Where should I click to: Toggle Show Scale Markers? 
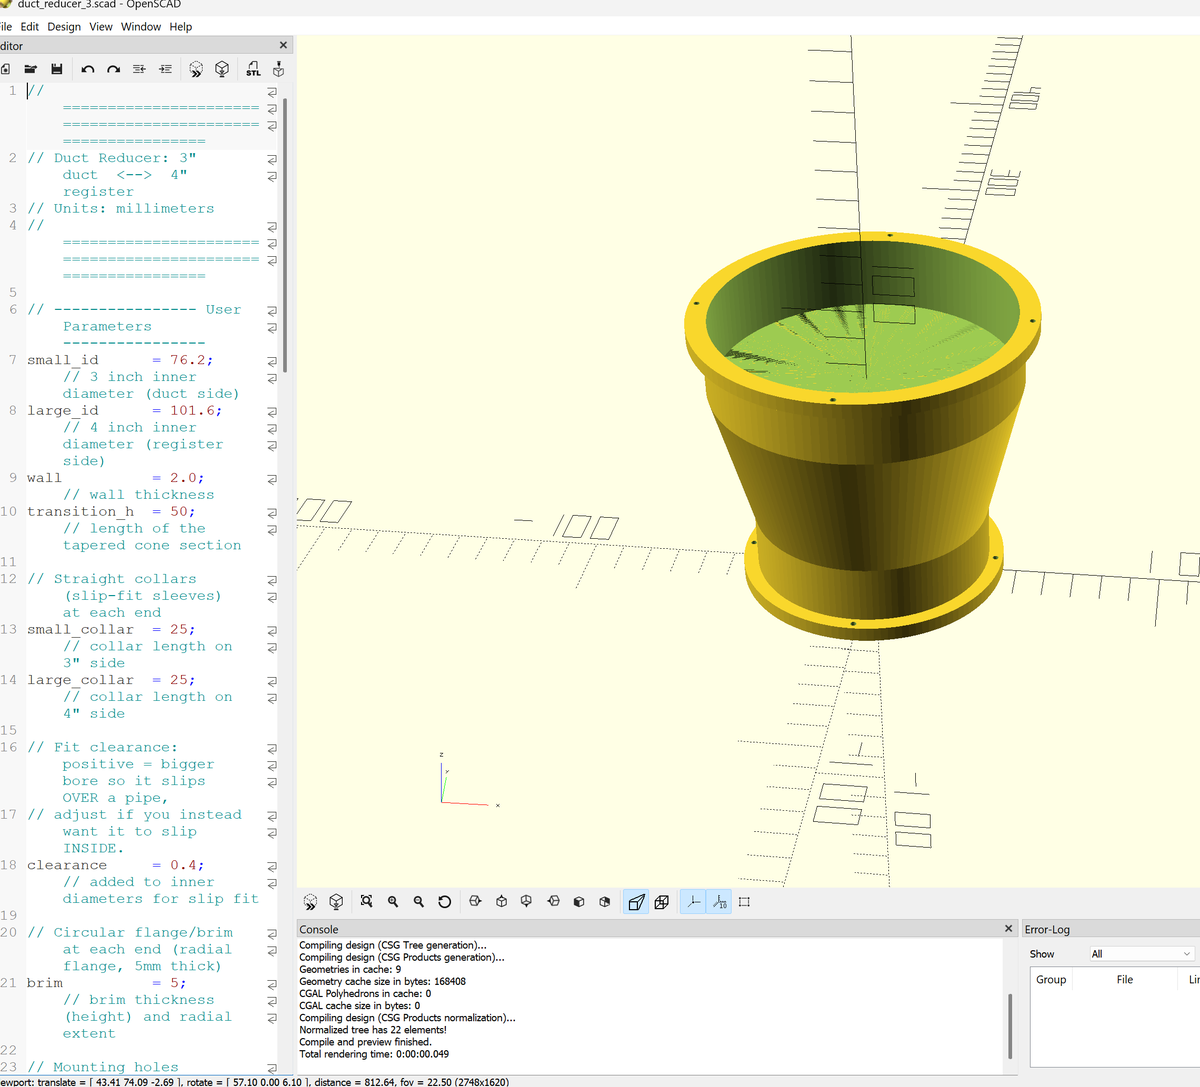pos(720,902)
